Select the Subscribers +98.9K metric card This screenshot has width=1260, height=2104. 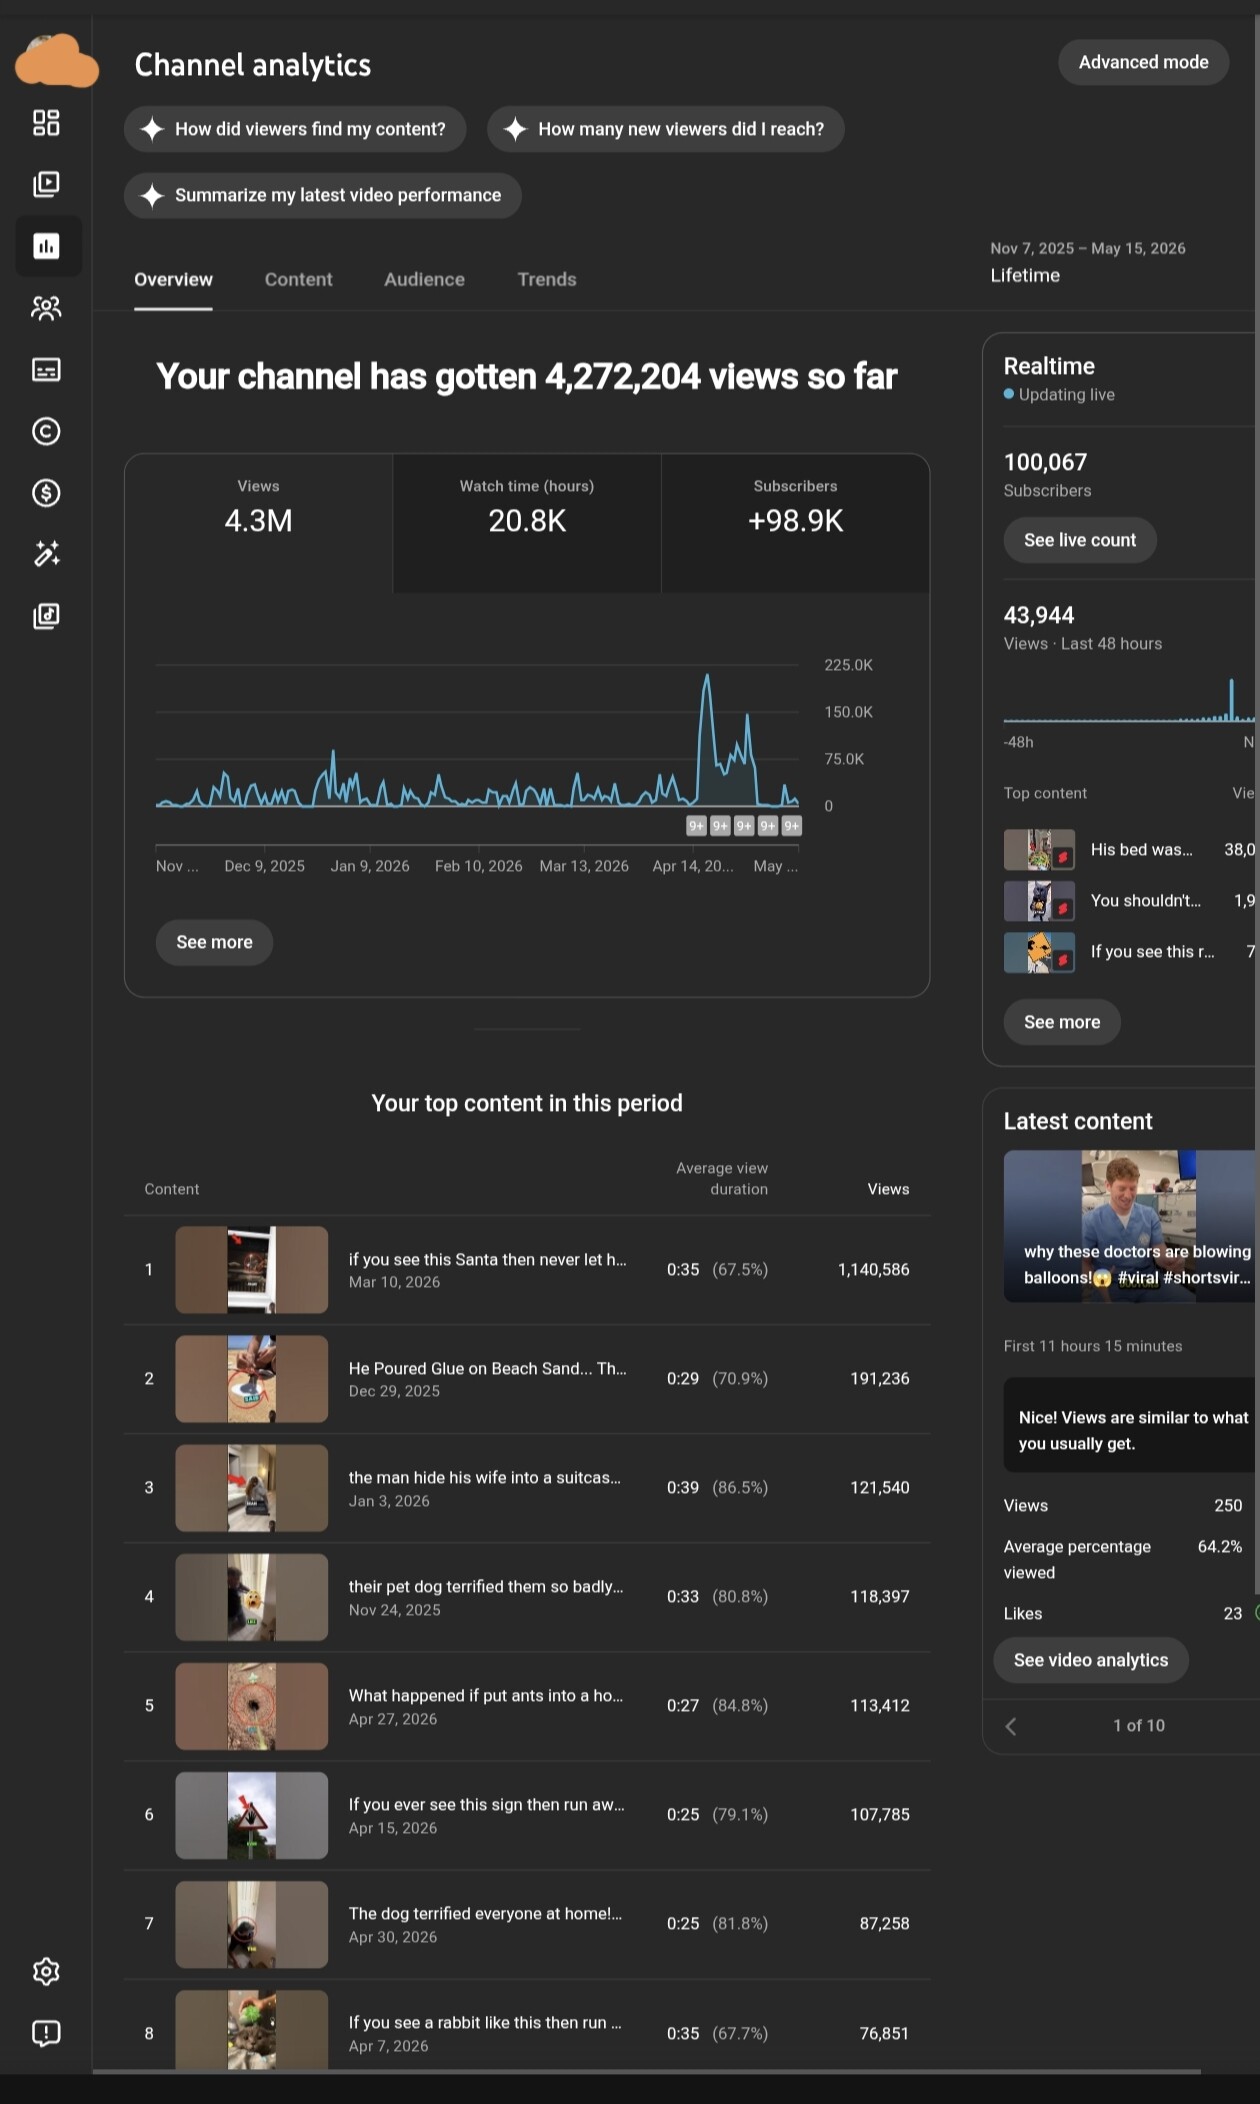tap(795, 523)
